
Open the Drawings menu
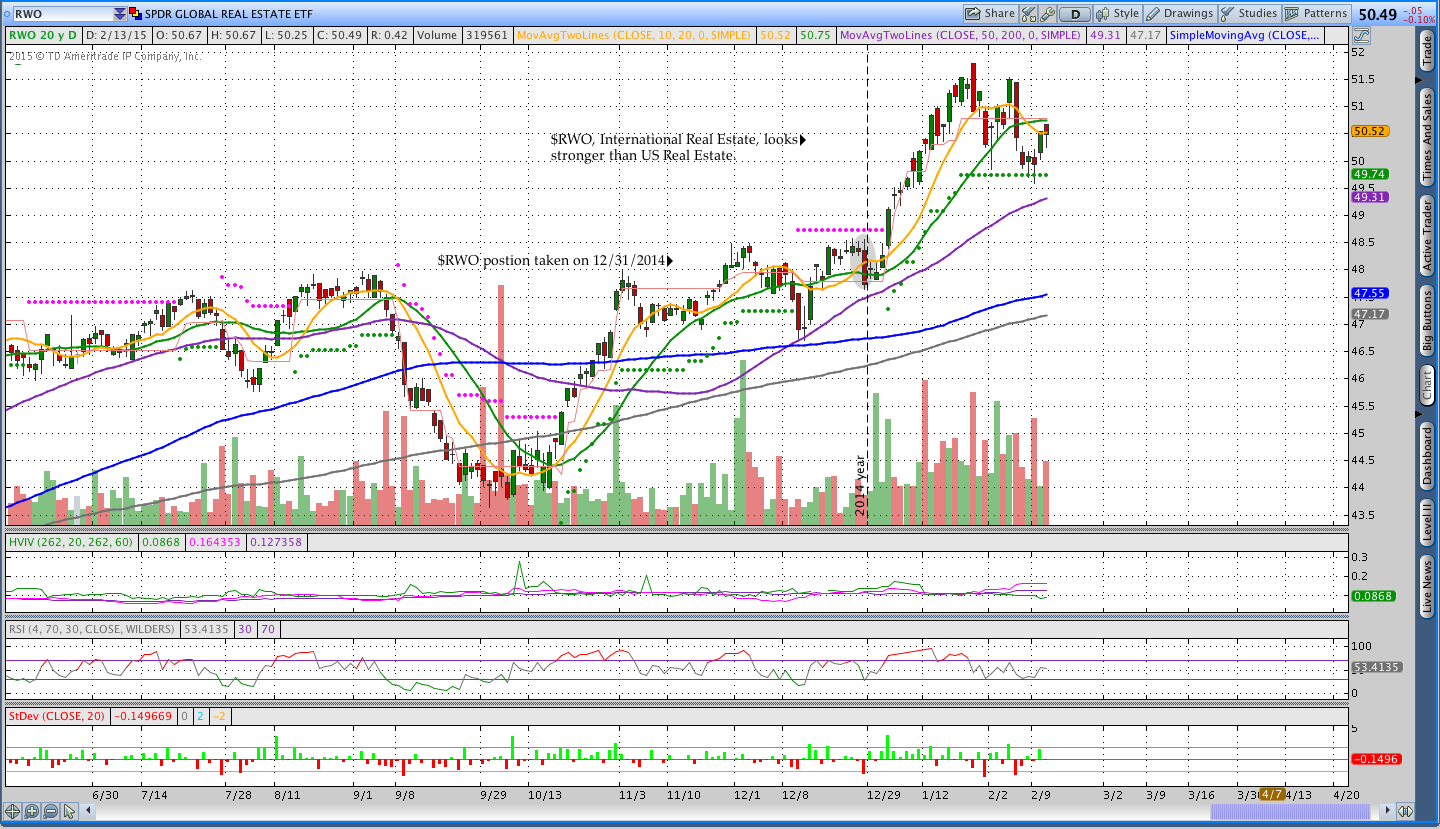tap(1179, 14)
